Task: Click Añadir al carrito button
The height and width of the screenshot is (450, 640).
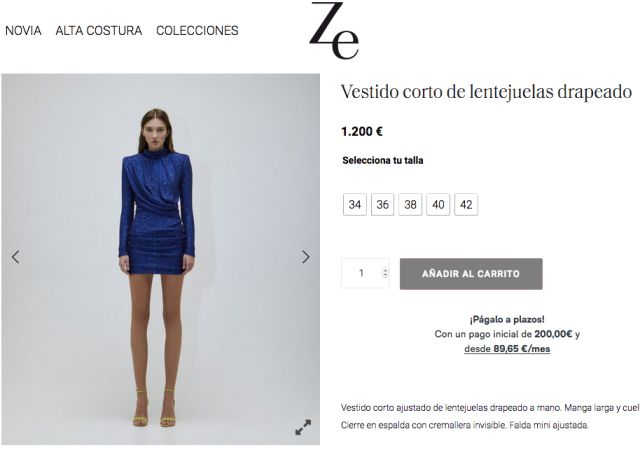Action: click(x=471, y=274)
